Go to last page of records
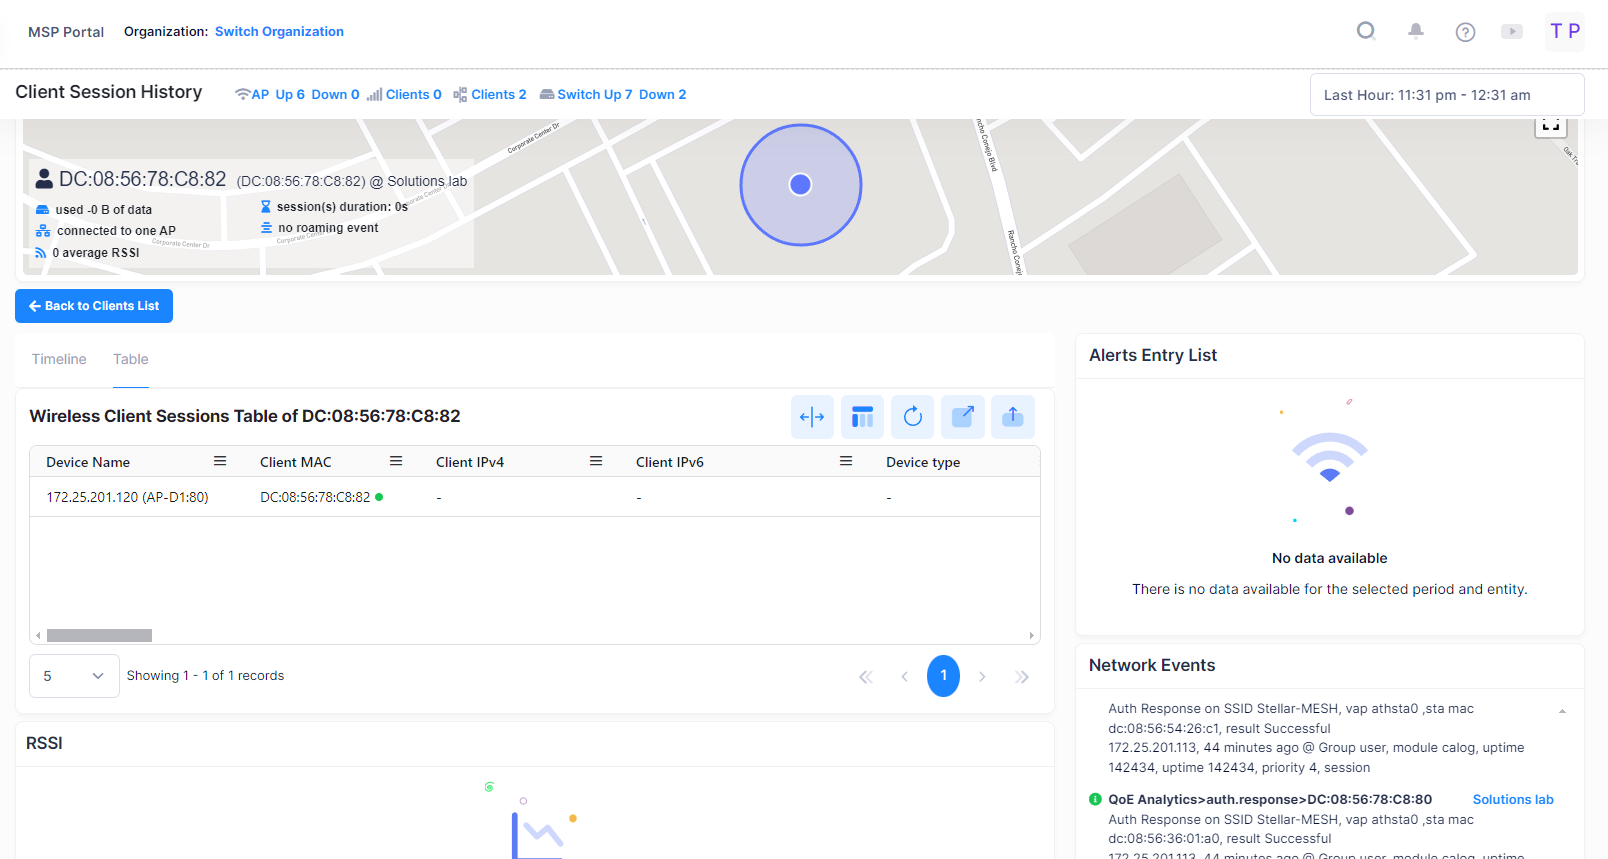This screenshot has height=859, width=1608. pyautogui.click(x=1021, y=677)
